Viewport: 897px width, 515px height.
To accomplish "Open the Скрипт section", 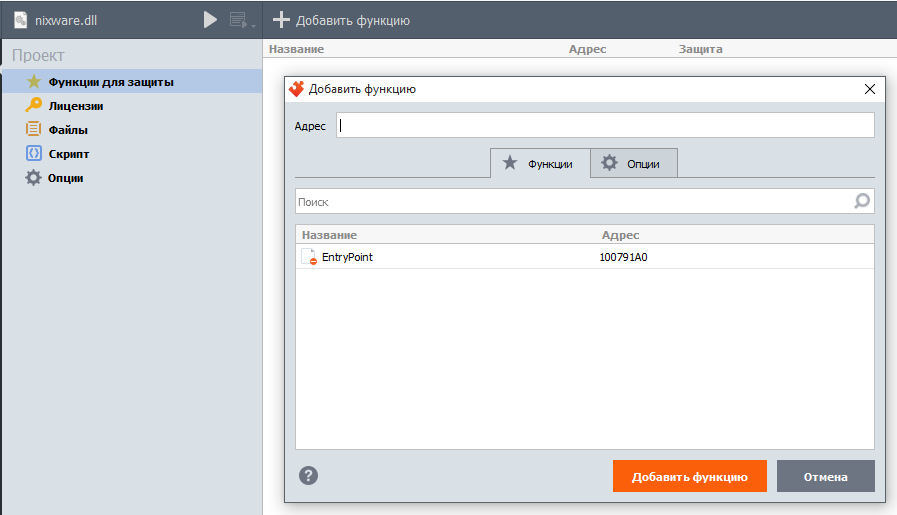I will tap(69, 154).
